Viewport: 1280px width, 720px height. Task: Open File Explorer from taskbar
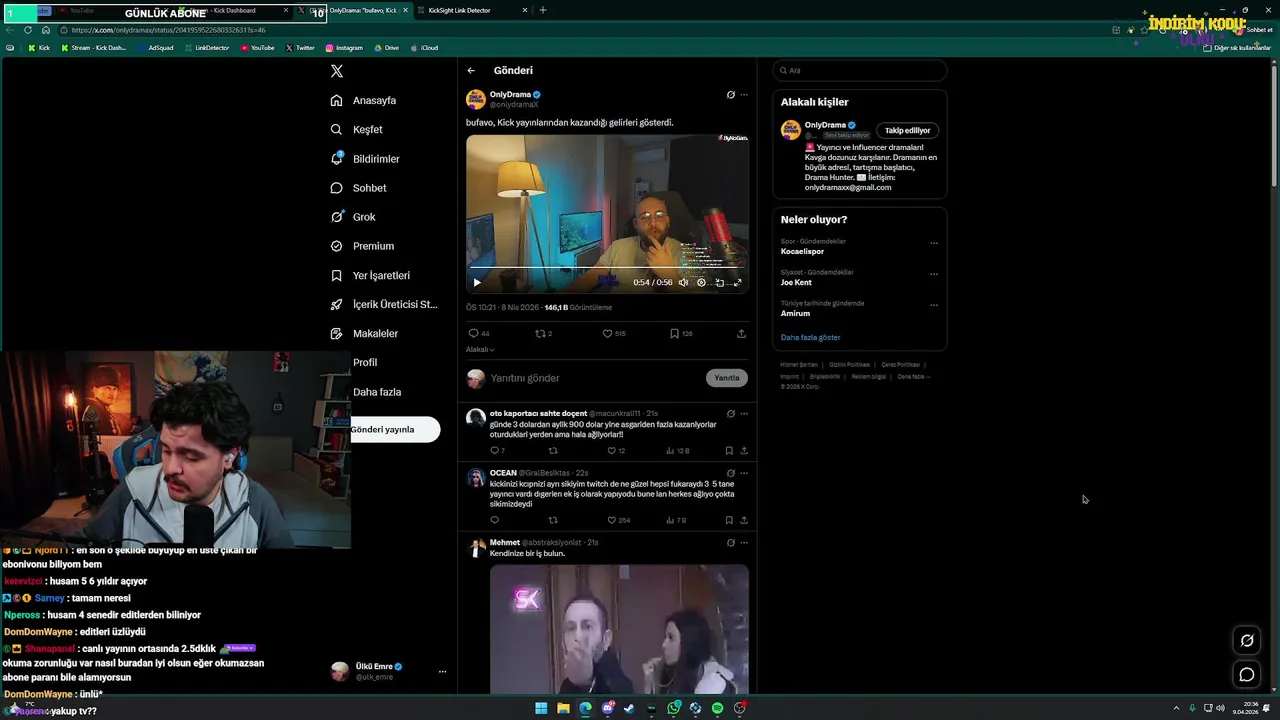point(563,708)
